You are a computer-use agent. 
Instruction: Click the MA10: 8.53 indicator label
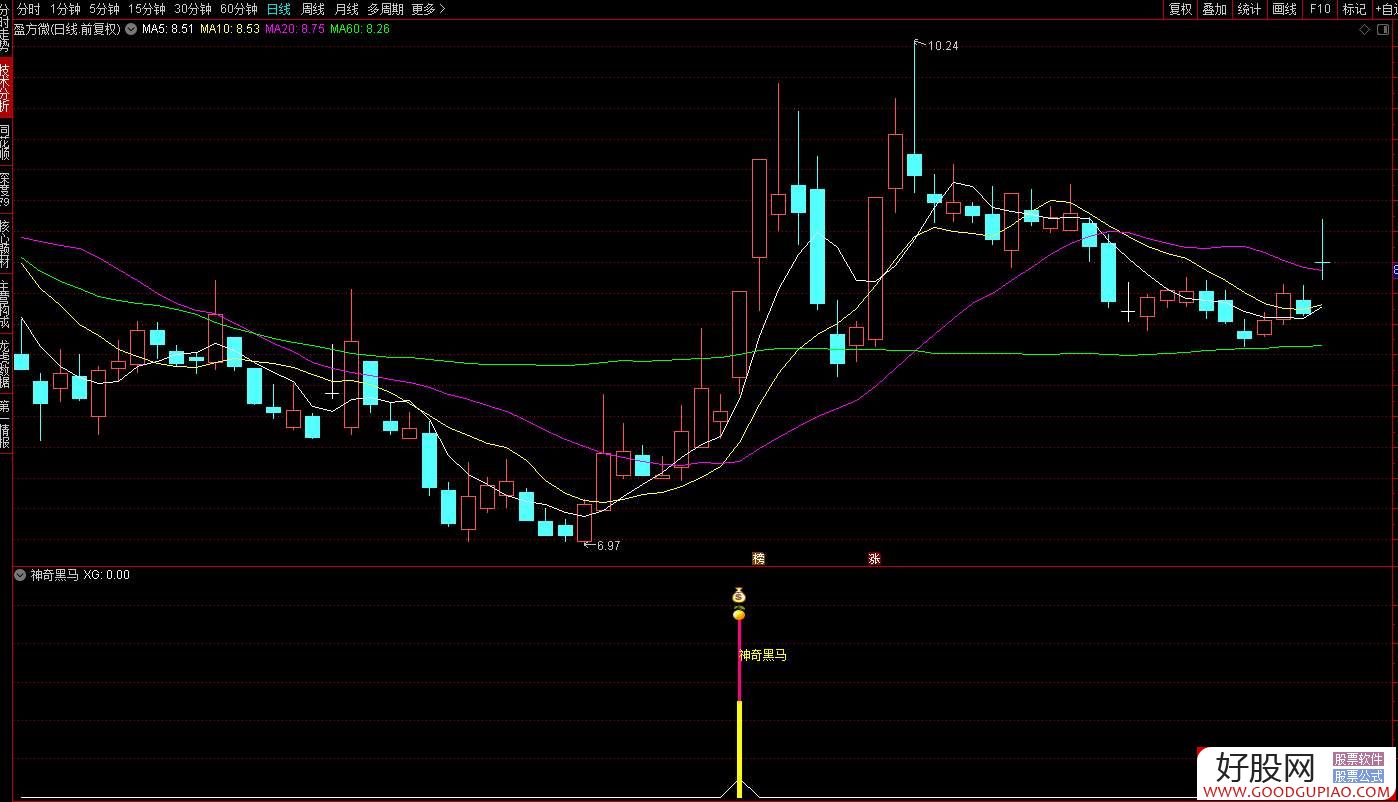[229, 29]
